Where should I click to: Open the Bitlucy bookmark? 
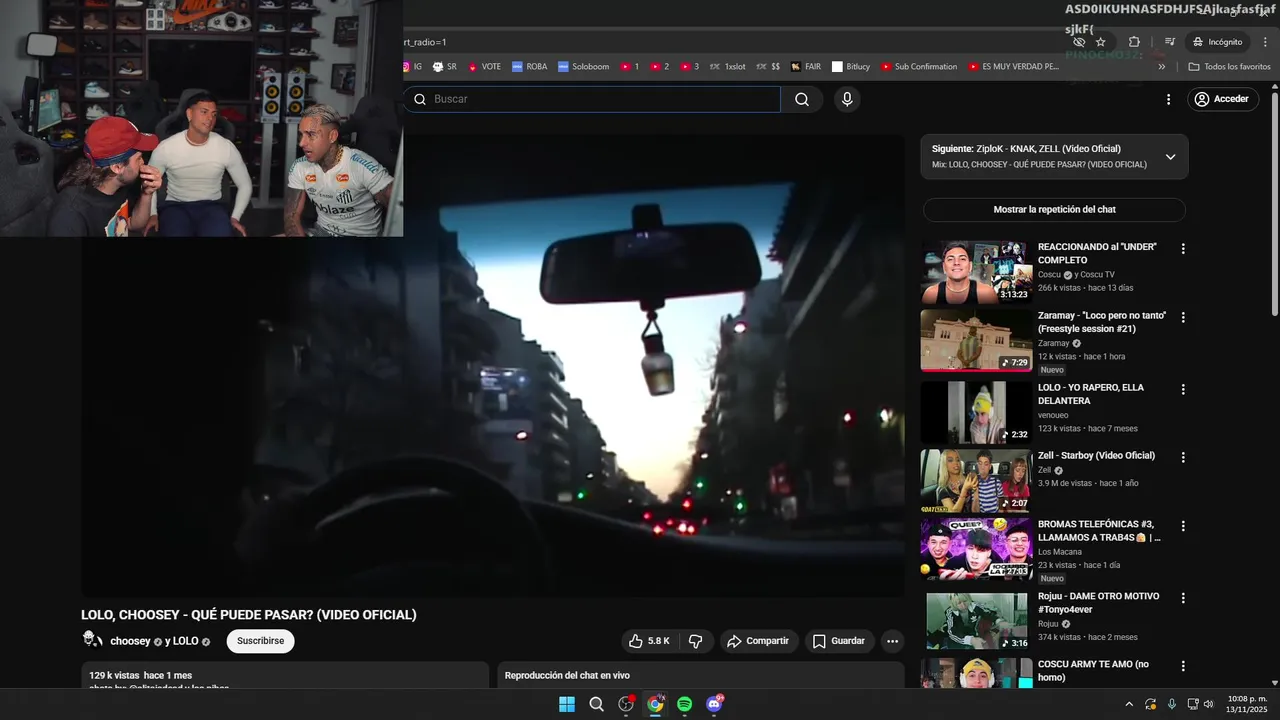tap(851, 67)
